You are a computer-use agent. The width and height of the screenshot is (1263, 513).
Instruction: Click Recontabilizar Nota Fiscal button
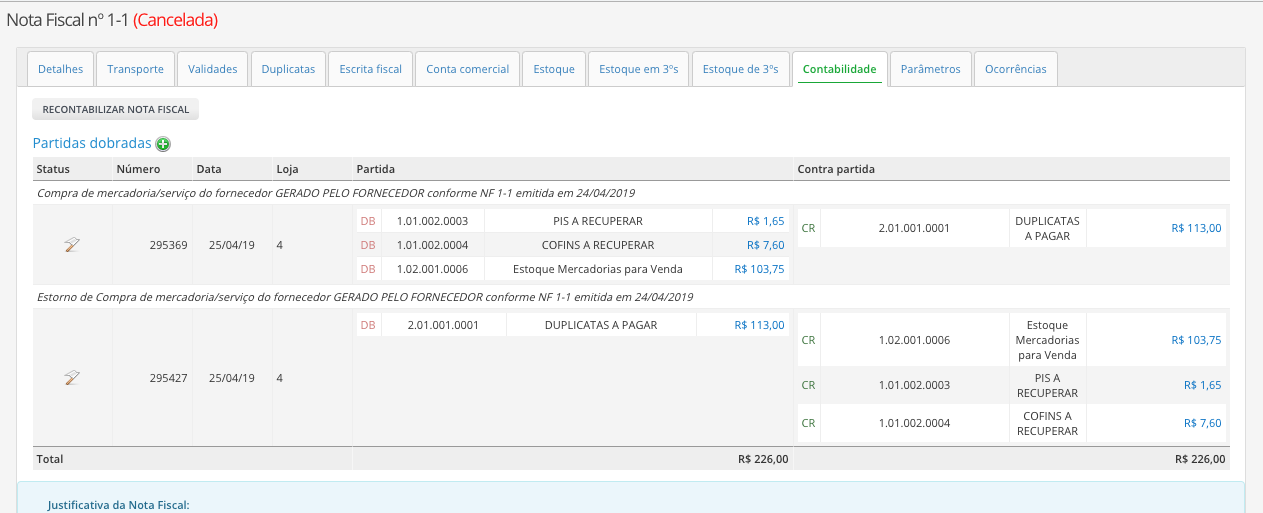tap(116, 109)
